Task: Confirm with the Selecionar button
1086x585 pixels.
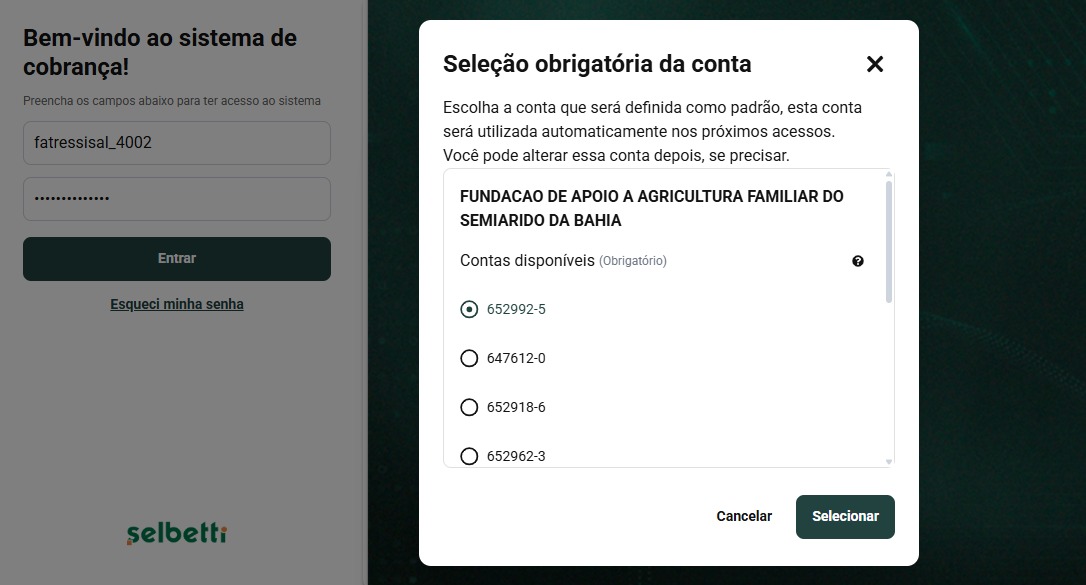Action: point(845,517)
